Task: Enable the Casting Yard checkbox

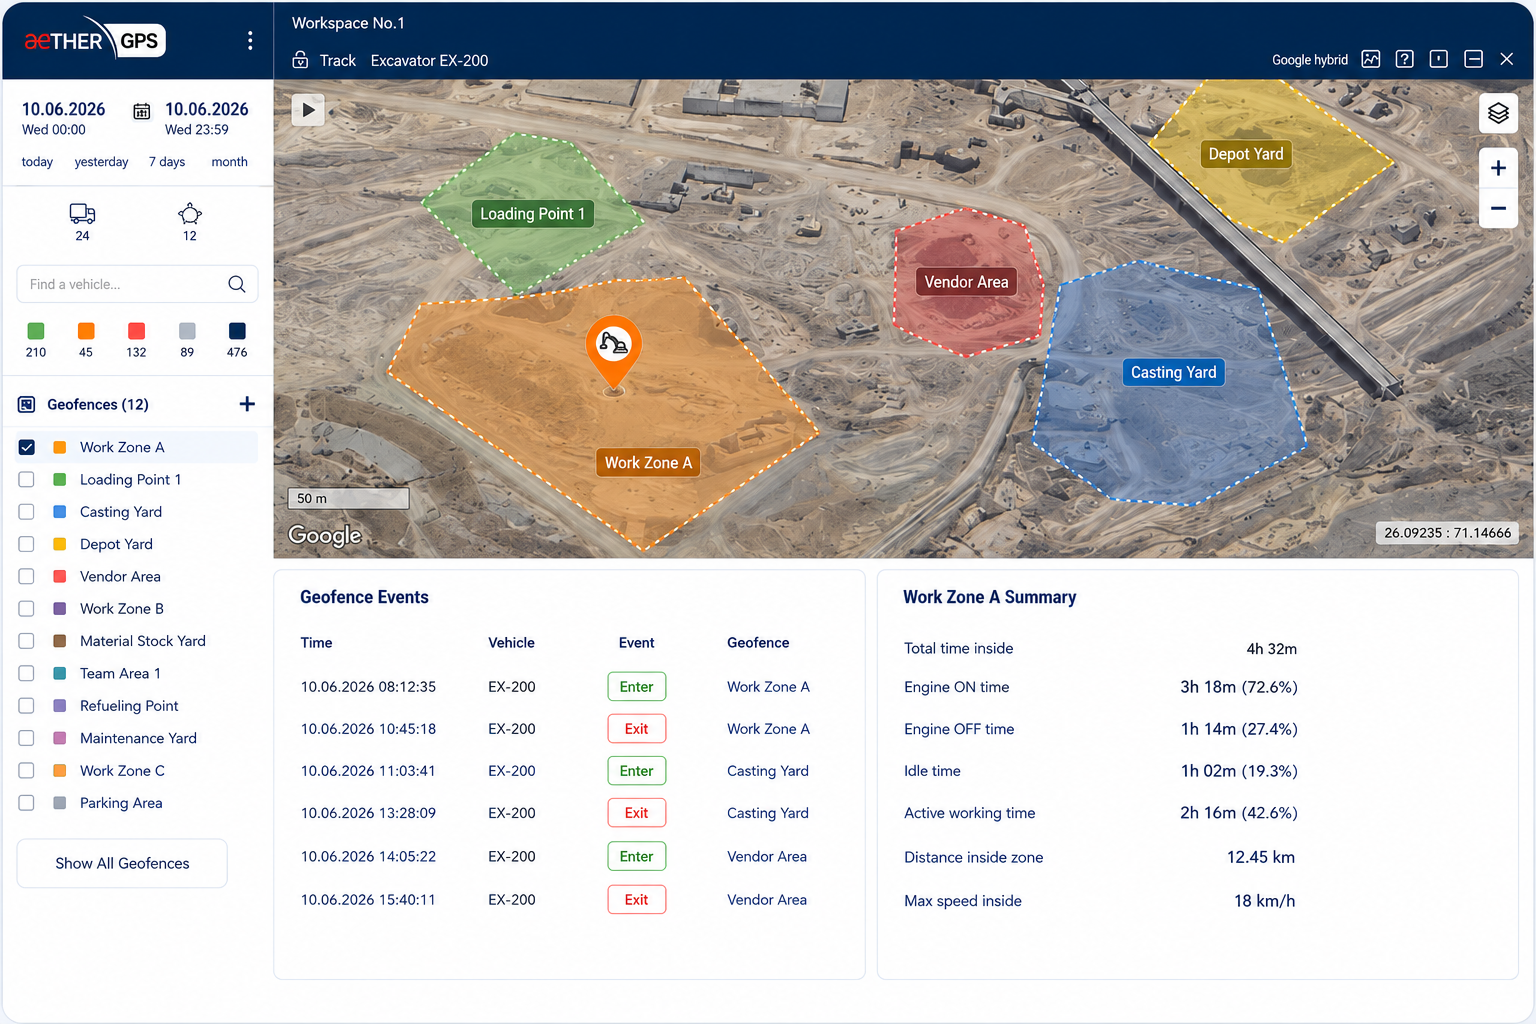Action: coord(27,512)
